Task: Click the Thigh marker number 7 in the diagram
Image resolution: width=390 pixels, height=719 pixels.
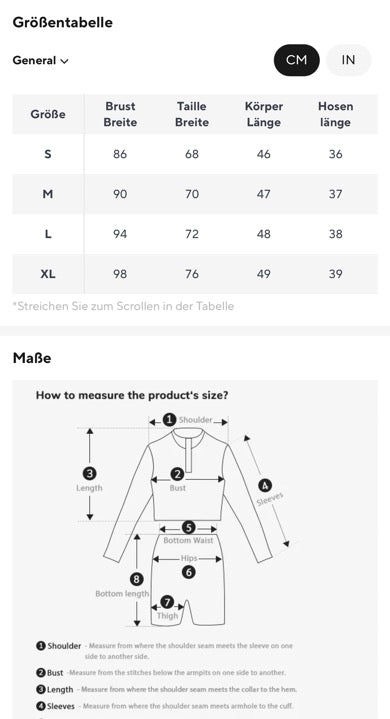Action: (x=167, y=602)
